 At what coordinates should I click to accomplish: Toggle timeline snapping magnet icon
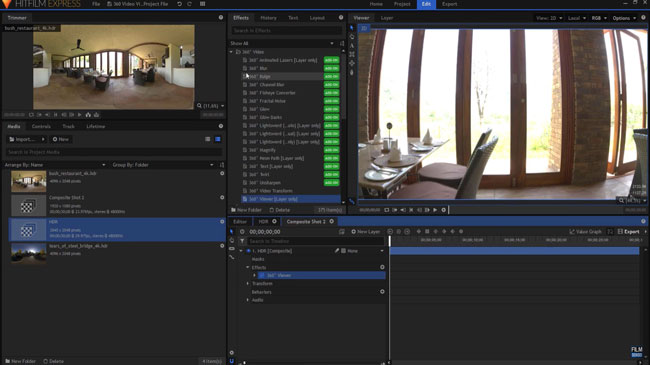coord(232,361)
